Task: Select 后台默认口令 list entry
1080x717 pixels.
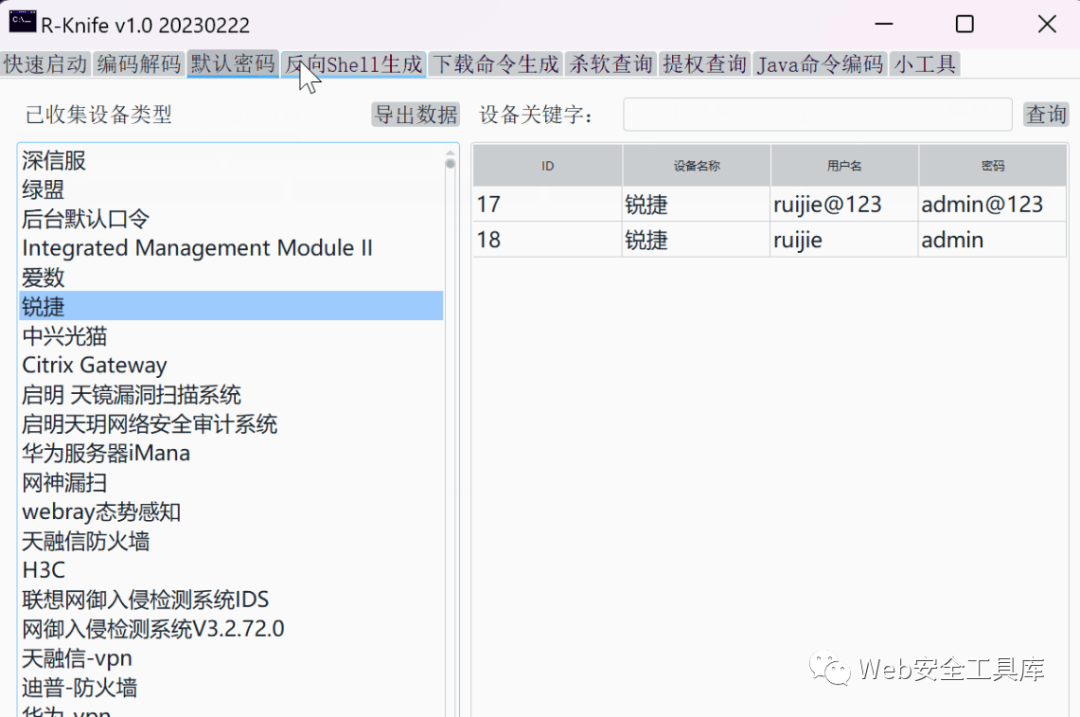Action: pyautogui.click(x=231, y=219)
